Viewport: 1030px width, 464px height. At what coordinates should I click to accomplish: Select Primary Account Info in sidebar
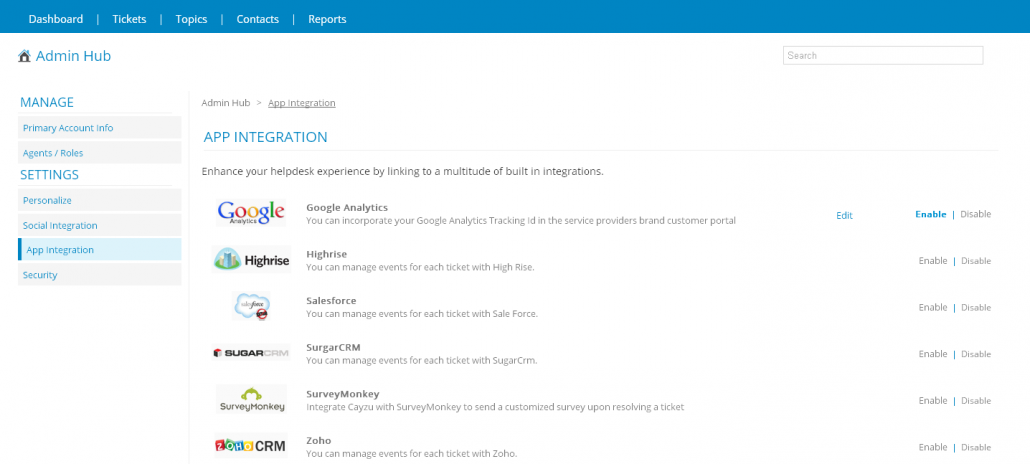tap(99, 128)
